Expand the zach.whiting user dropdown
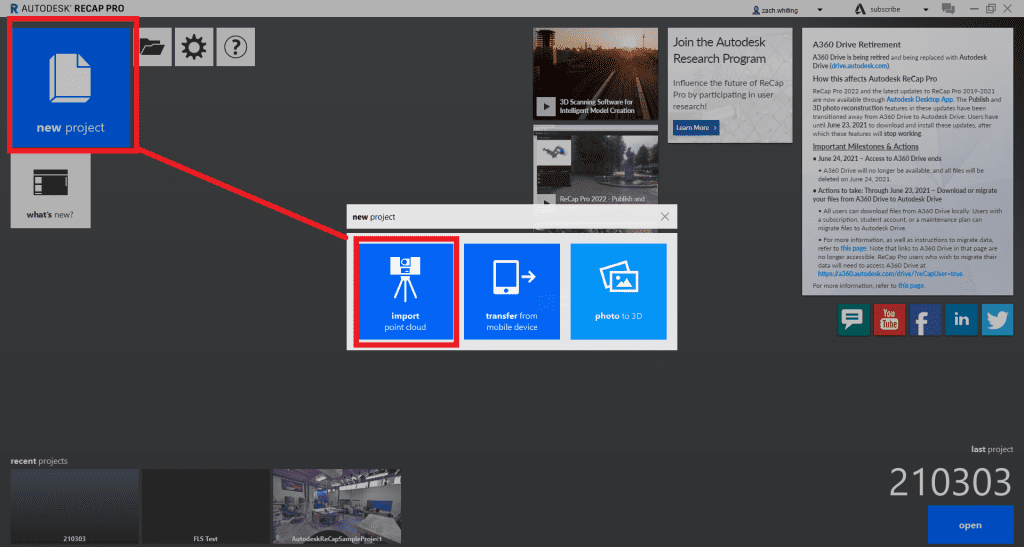The height and width of the screenshot is (547, 1024). pyautogui.click(x=820, y=10)
